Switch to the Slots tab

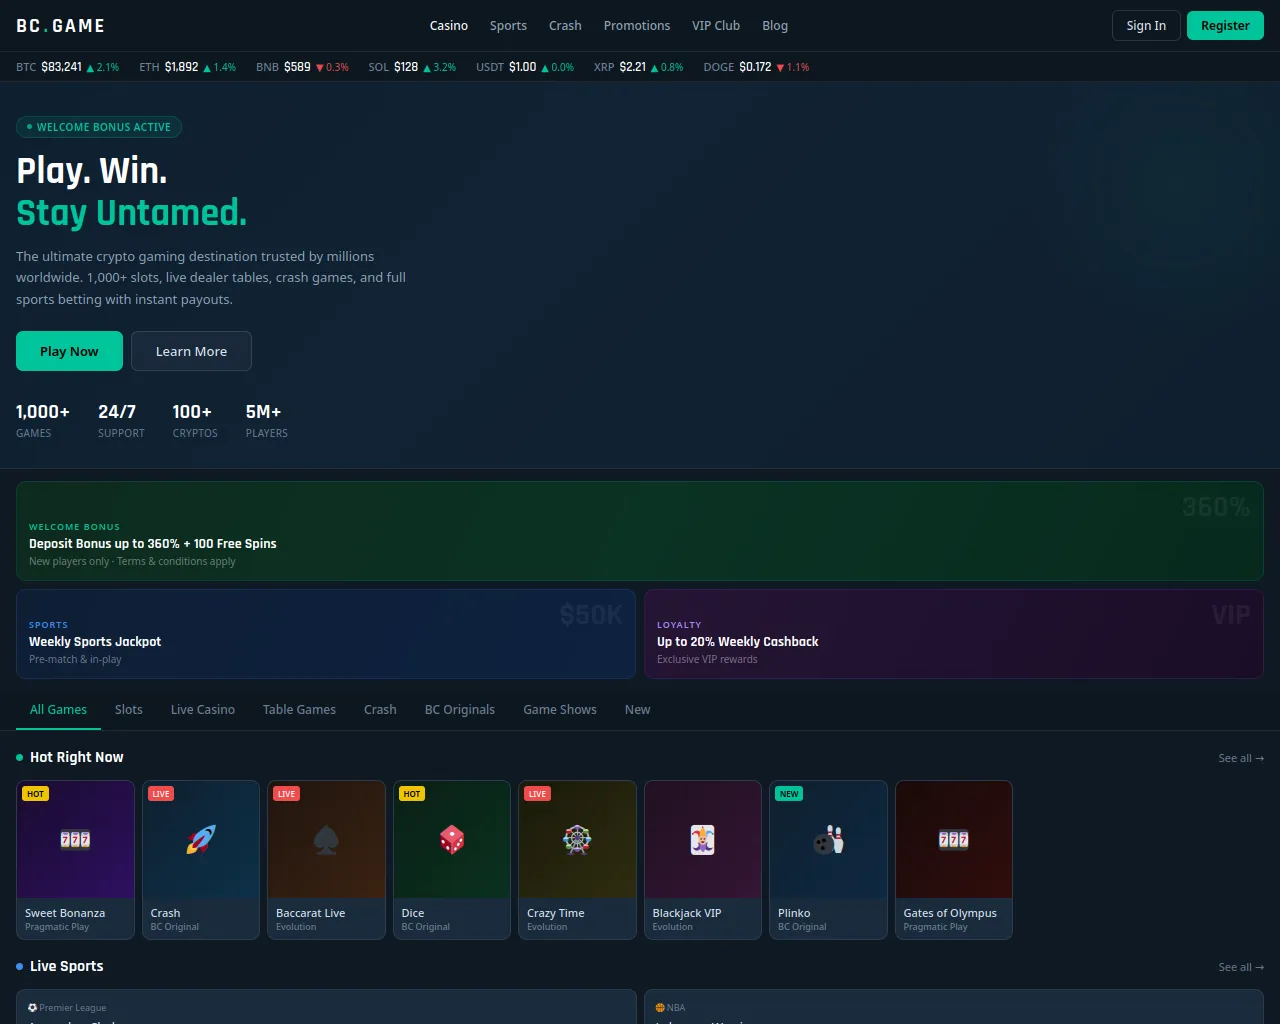(129, 710)
